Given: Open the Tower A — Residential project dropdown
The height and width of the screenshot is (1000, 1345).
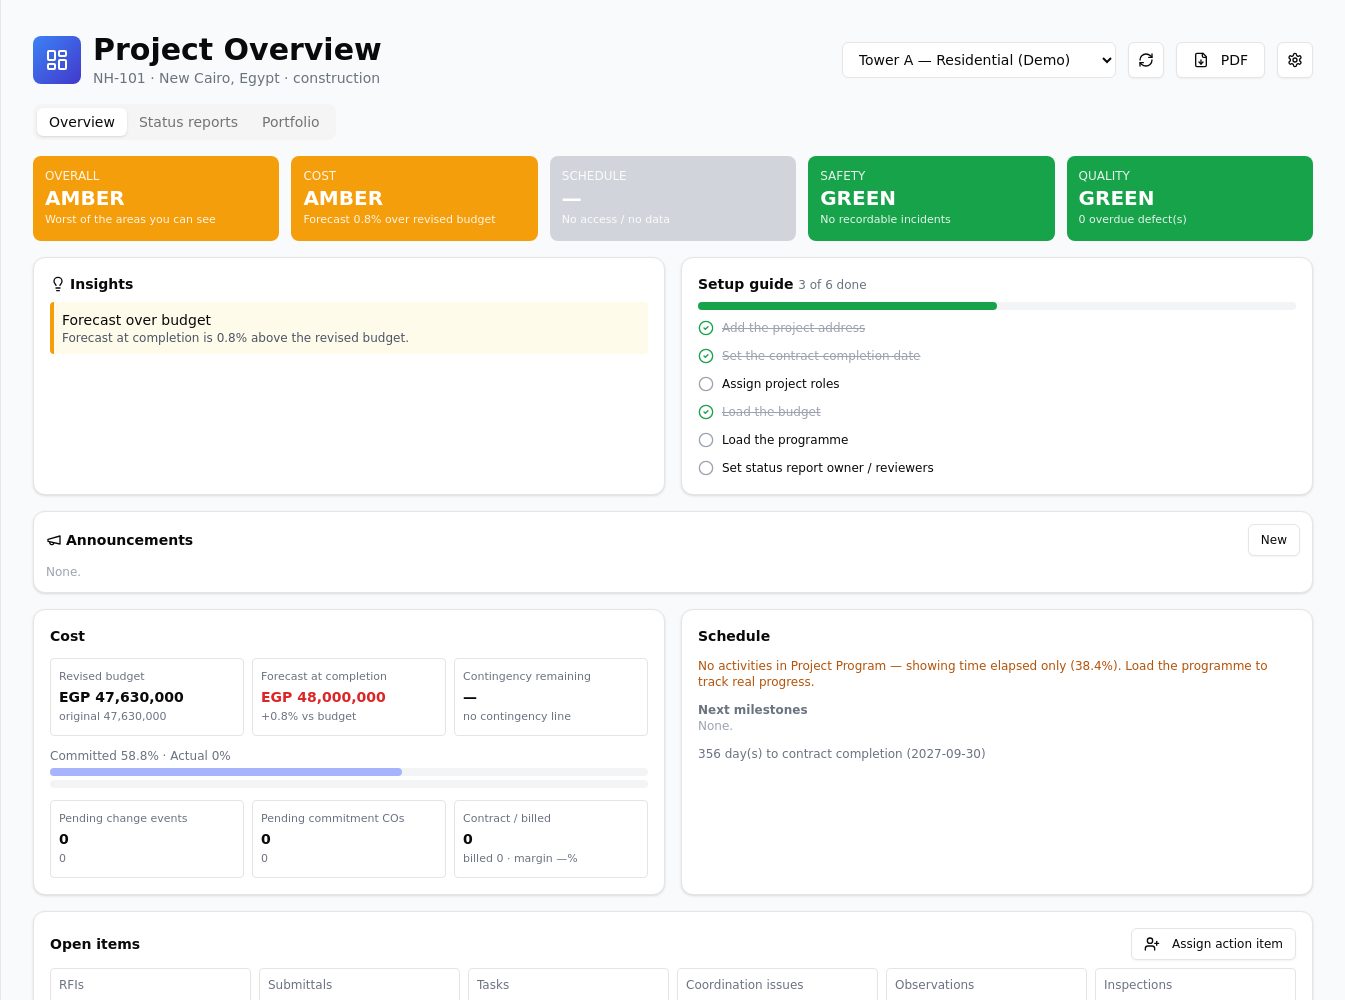Looking at the screenshot, I should pyautogui.click(x=979, y=60).
